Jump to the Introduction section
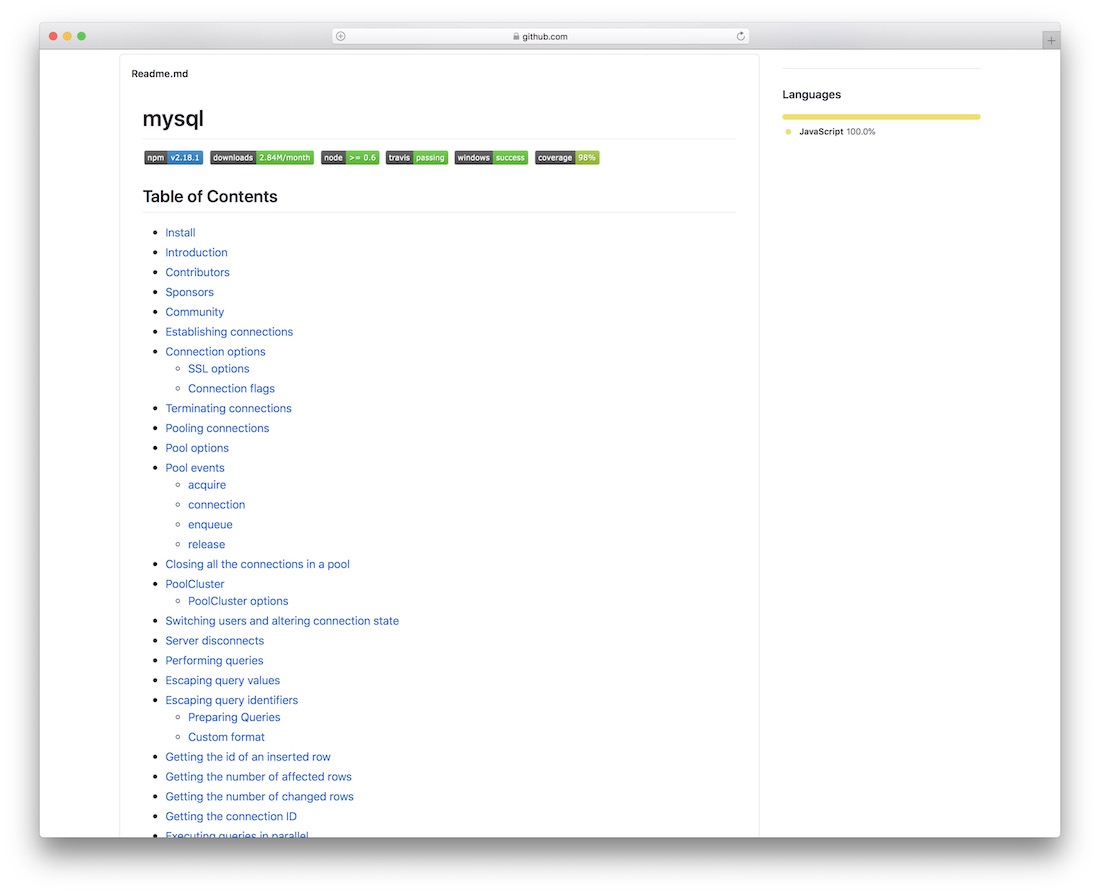Image resolution: width=1100 pixels, height=894 pixels. [x=196, y=253]
